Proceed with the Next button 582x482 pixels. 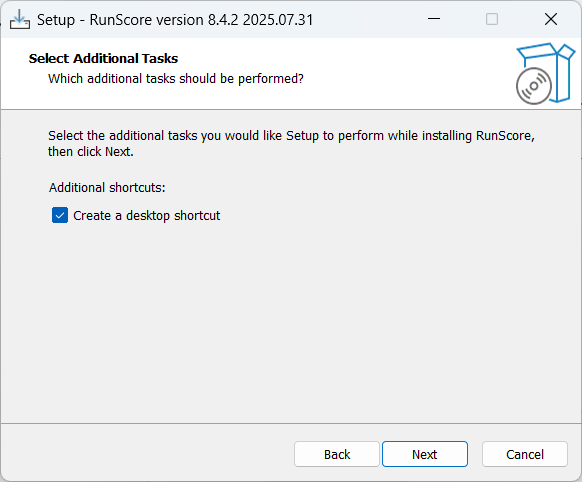(x=425, y=454)
